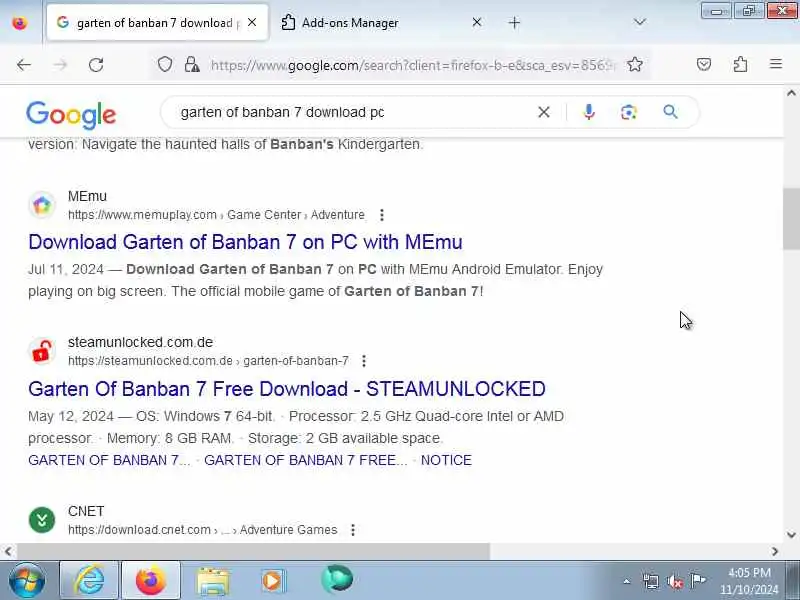Open the Windows Start button
This screenshot has width=800, height=600.
26,580
